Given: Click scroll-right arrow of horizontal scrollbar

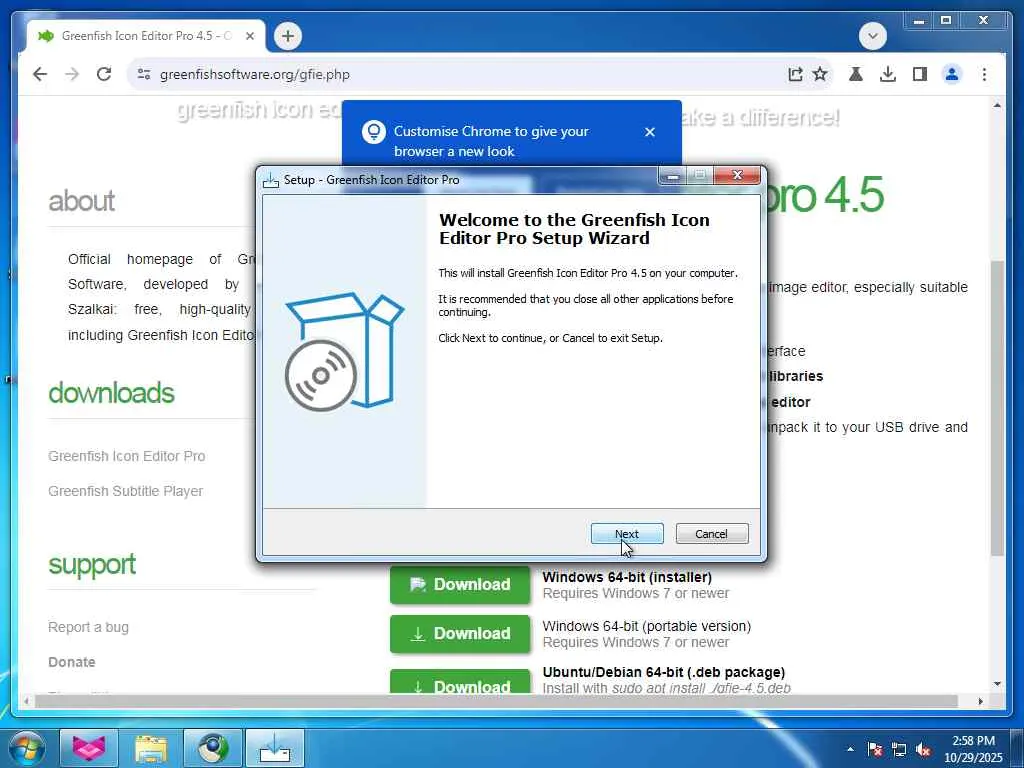Looking at the screenshot, I should tap(980, 701).
